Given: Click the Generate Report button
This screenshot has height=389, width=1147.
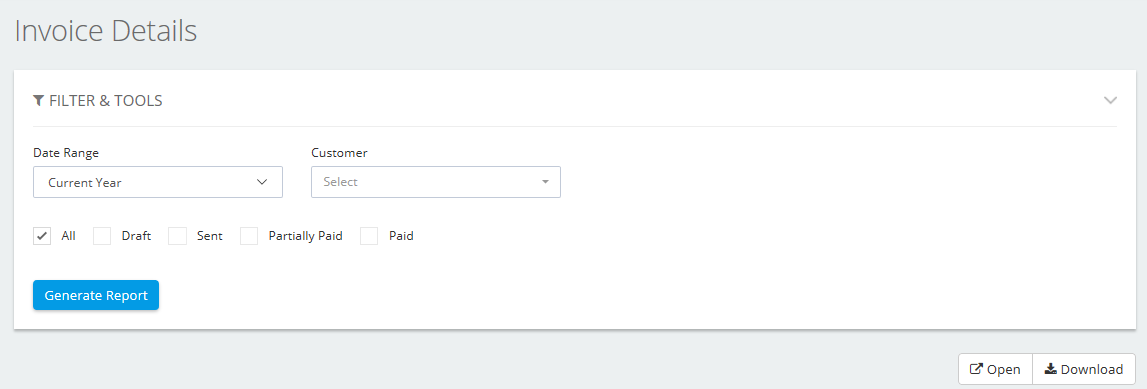Looking at the screenshot, I should 96,295.
